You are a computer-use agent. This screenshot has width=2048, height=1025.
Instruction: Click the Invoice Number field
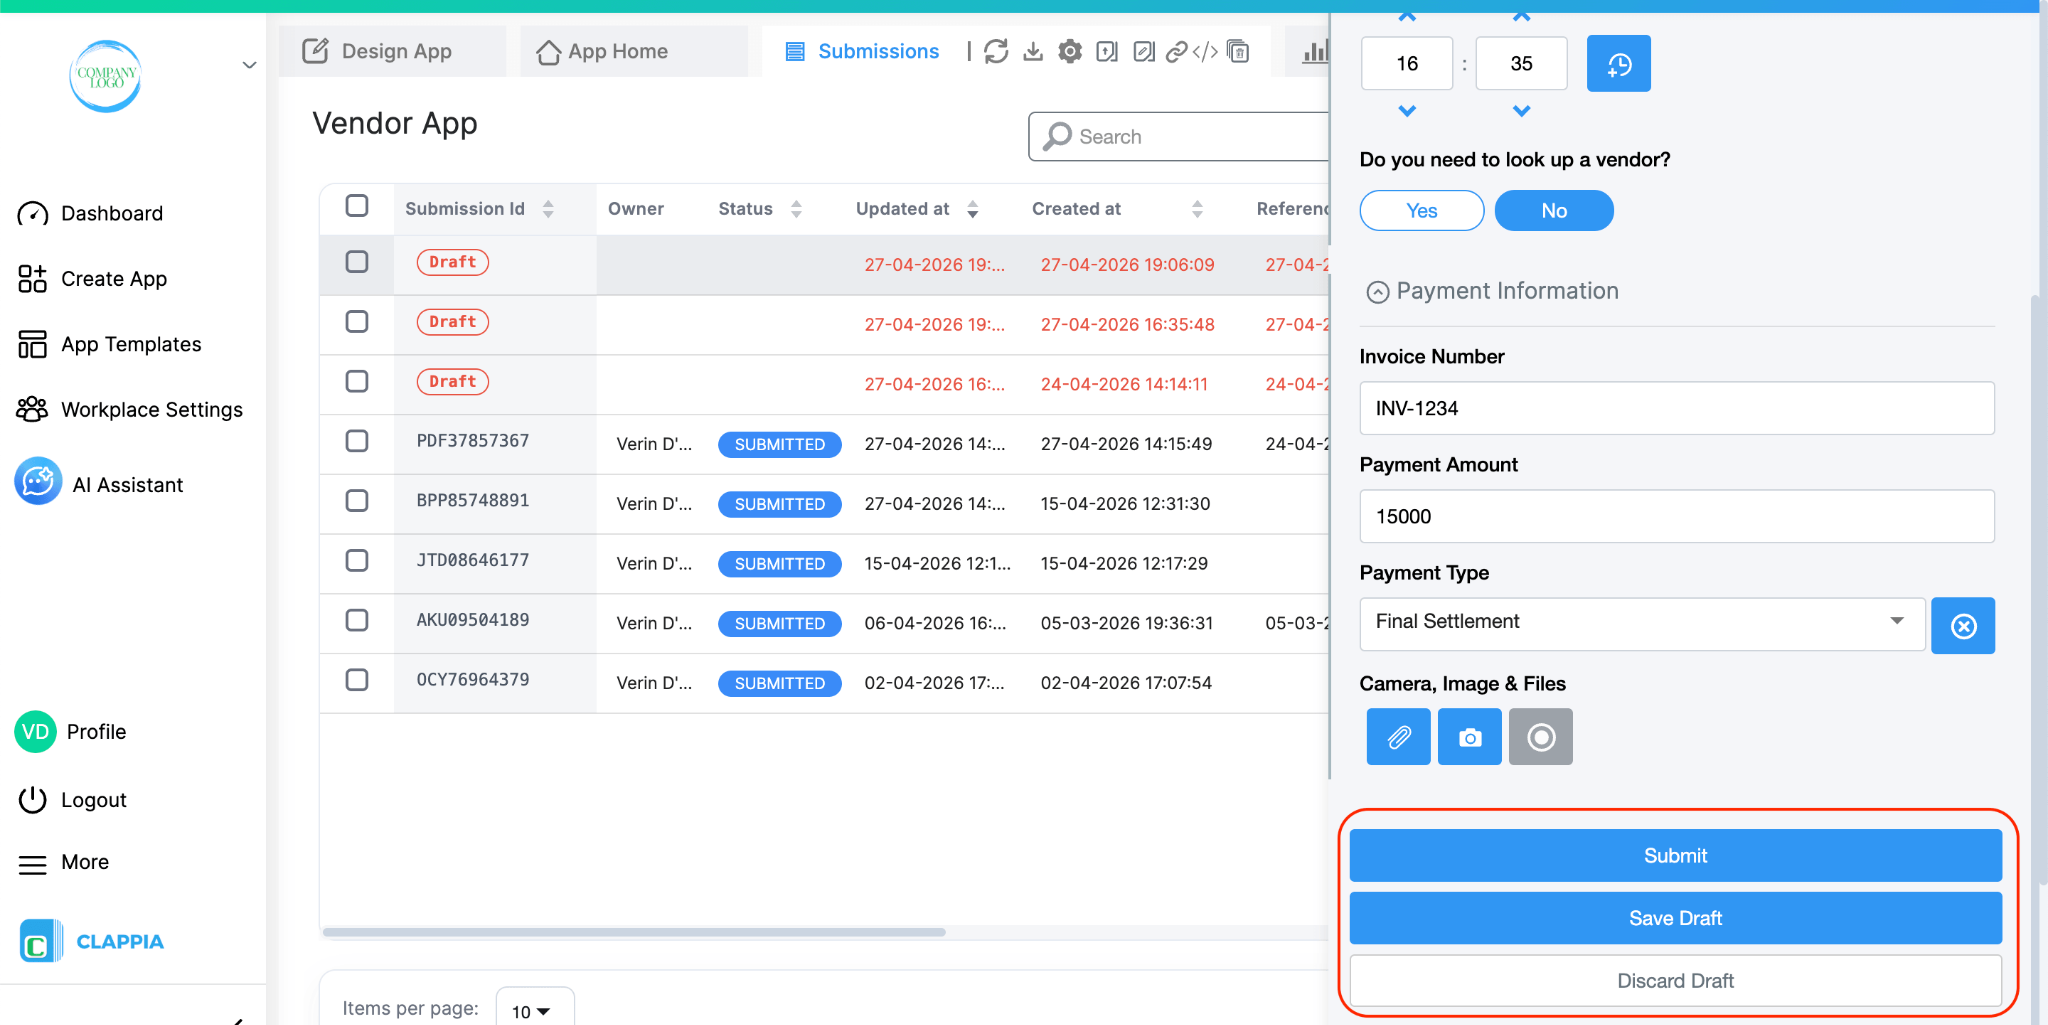(1677, 408)
